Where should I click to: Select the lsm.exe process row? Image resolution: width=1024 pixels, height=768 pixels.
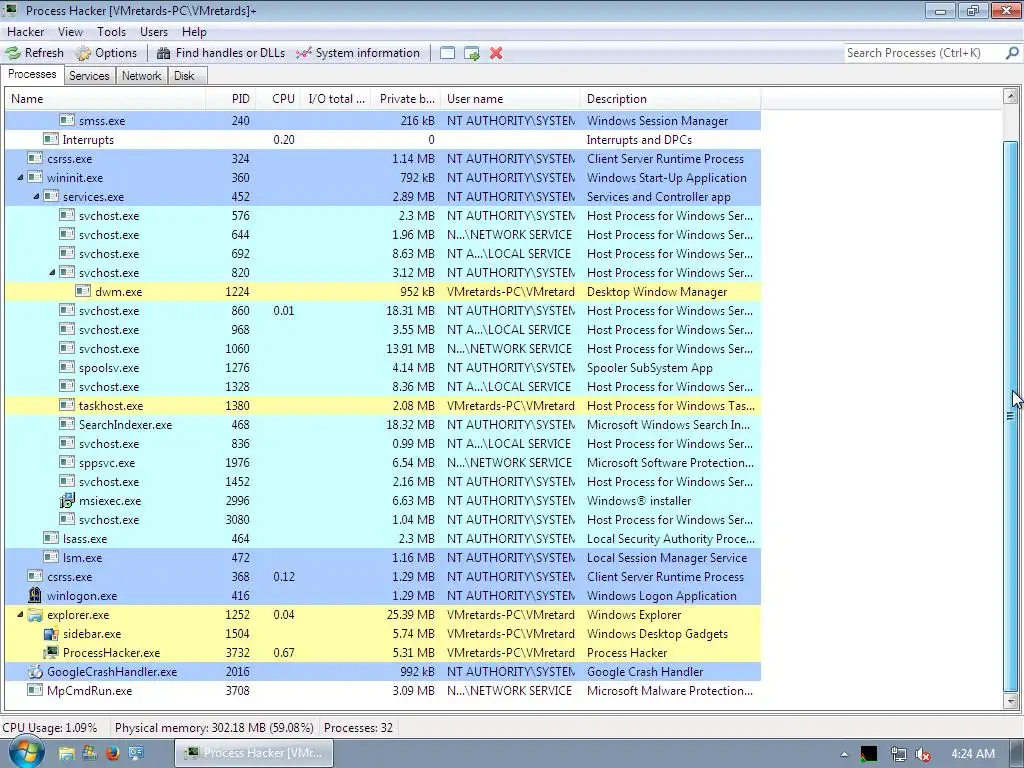click(383, 558)
